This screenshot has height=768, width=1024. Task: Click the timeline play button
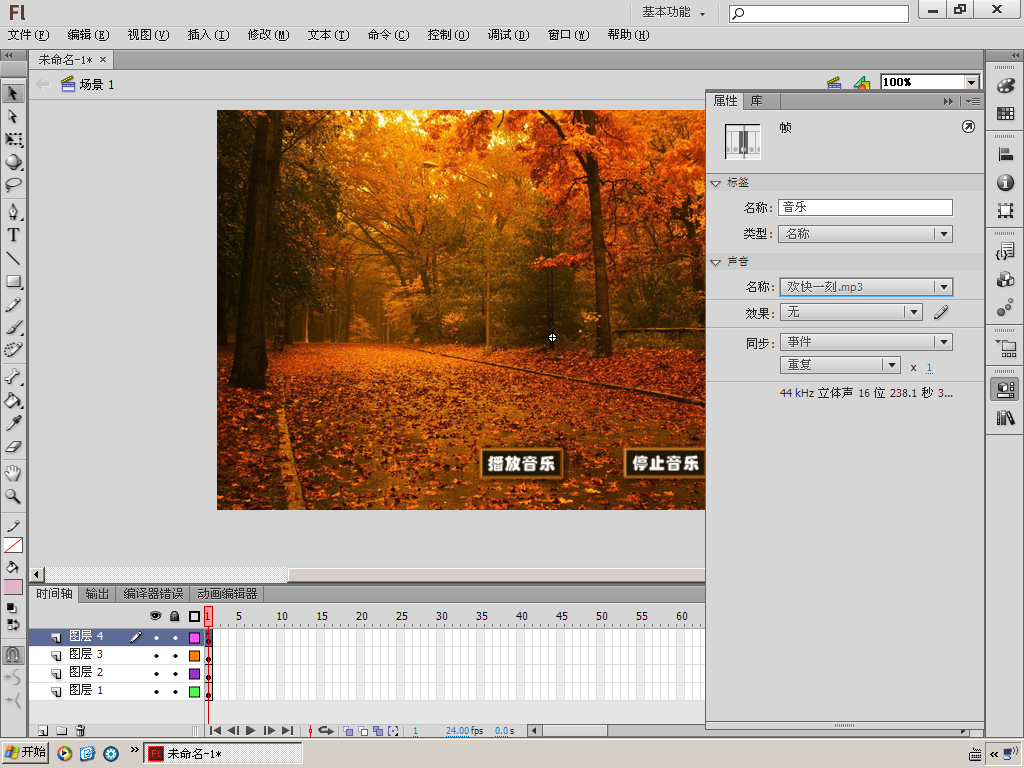pyautogui.click(x=251, y=731)
